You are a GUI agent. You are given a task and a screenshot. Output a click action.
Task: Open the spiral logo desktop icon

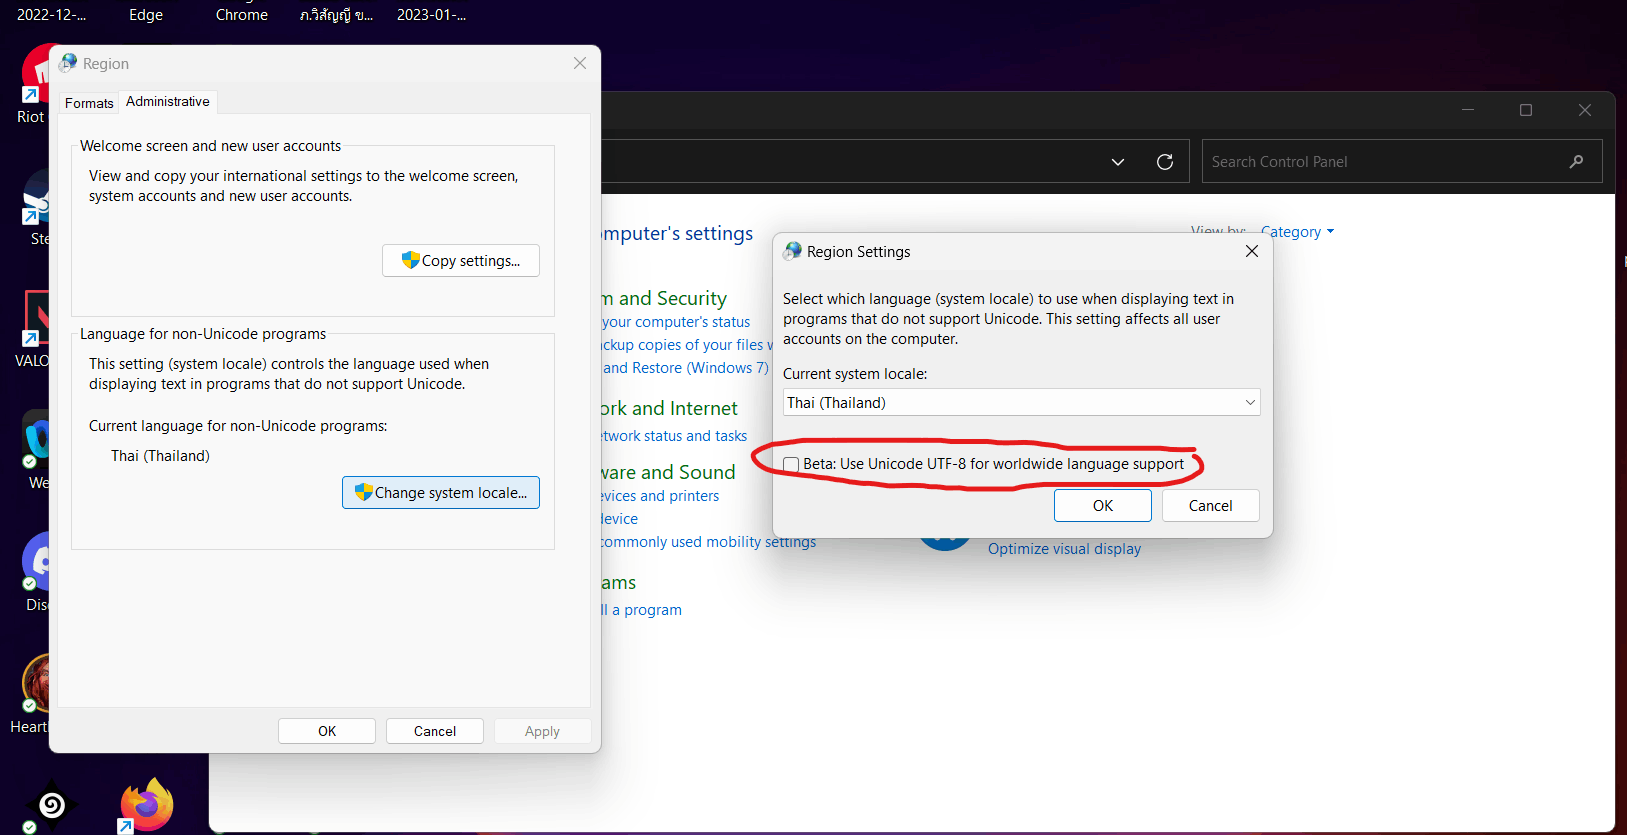tap(52, 804)
